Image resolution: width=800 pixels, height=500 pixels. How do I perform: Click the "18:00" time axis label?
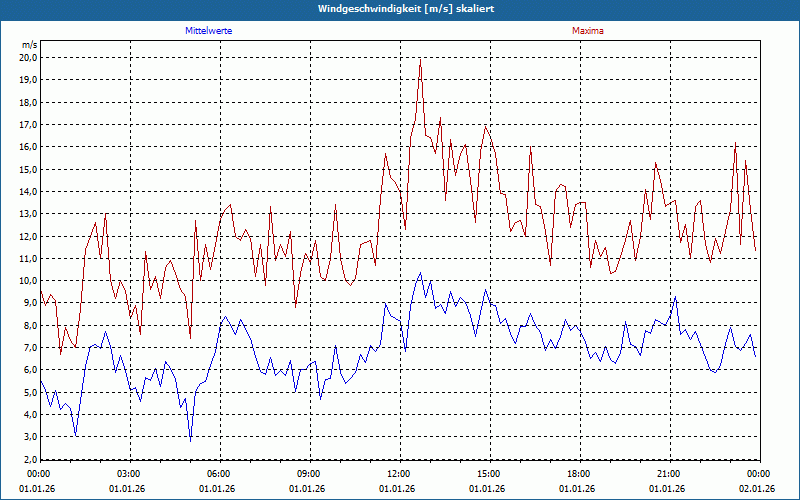(x=581, y=474)
